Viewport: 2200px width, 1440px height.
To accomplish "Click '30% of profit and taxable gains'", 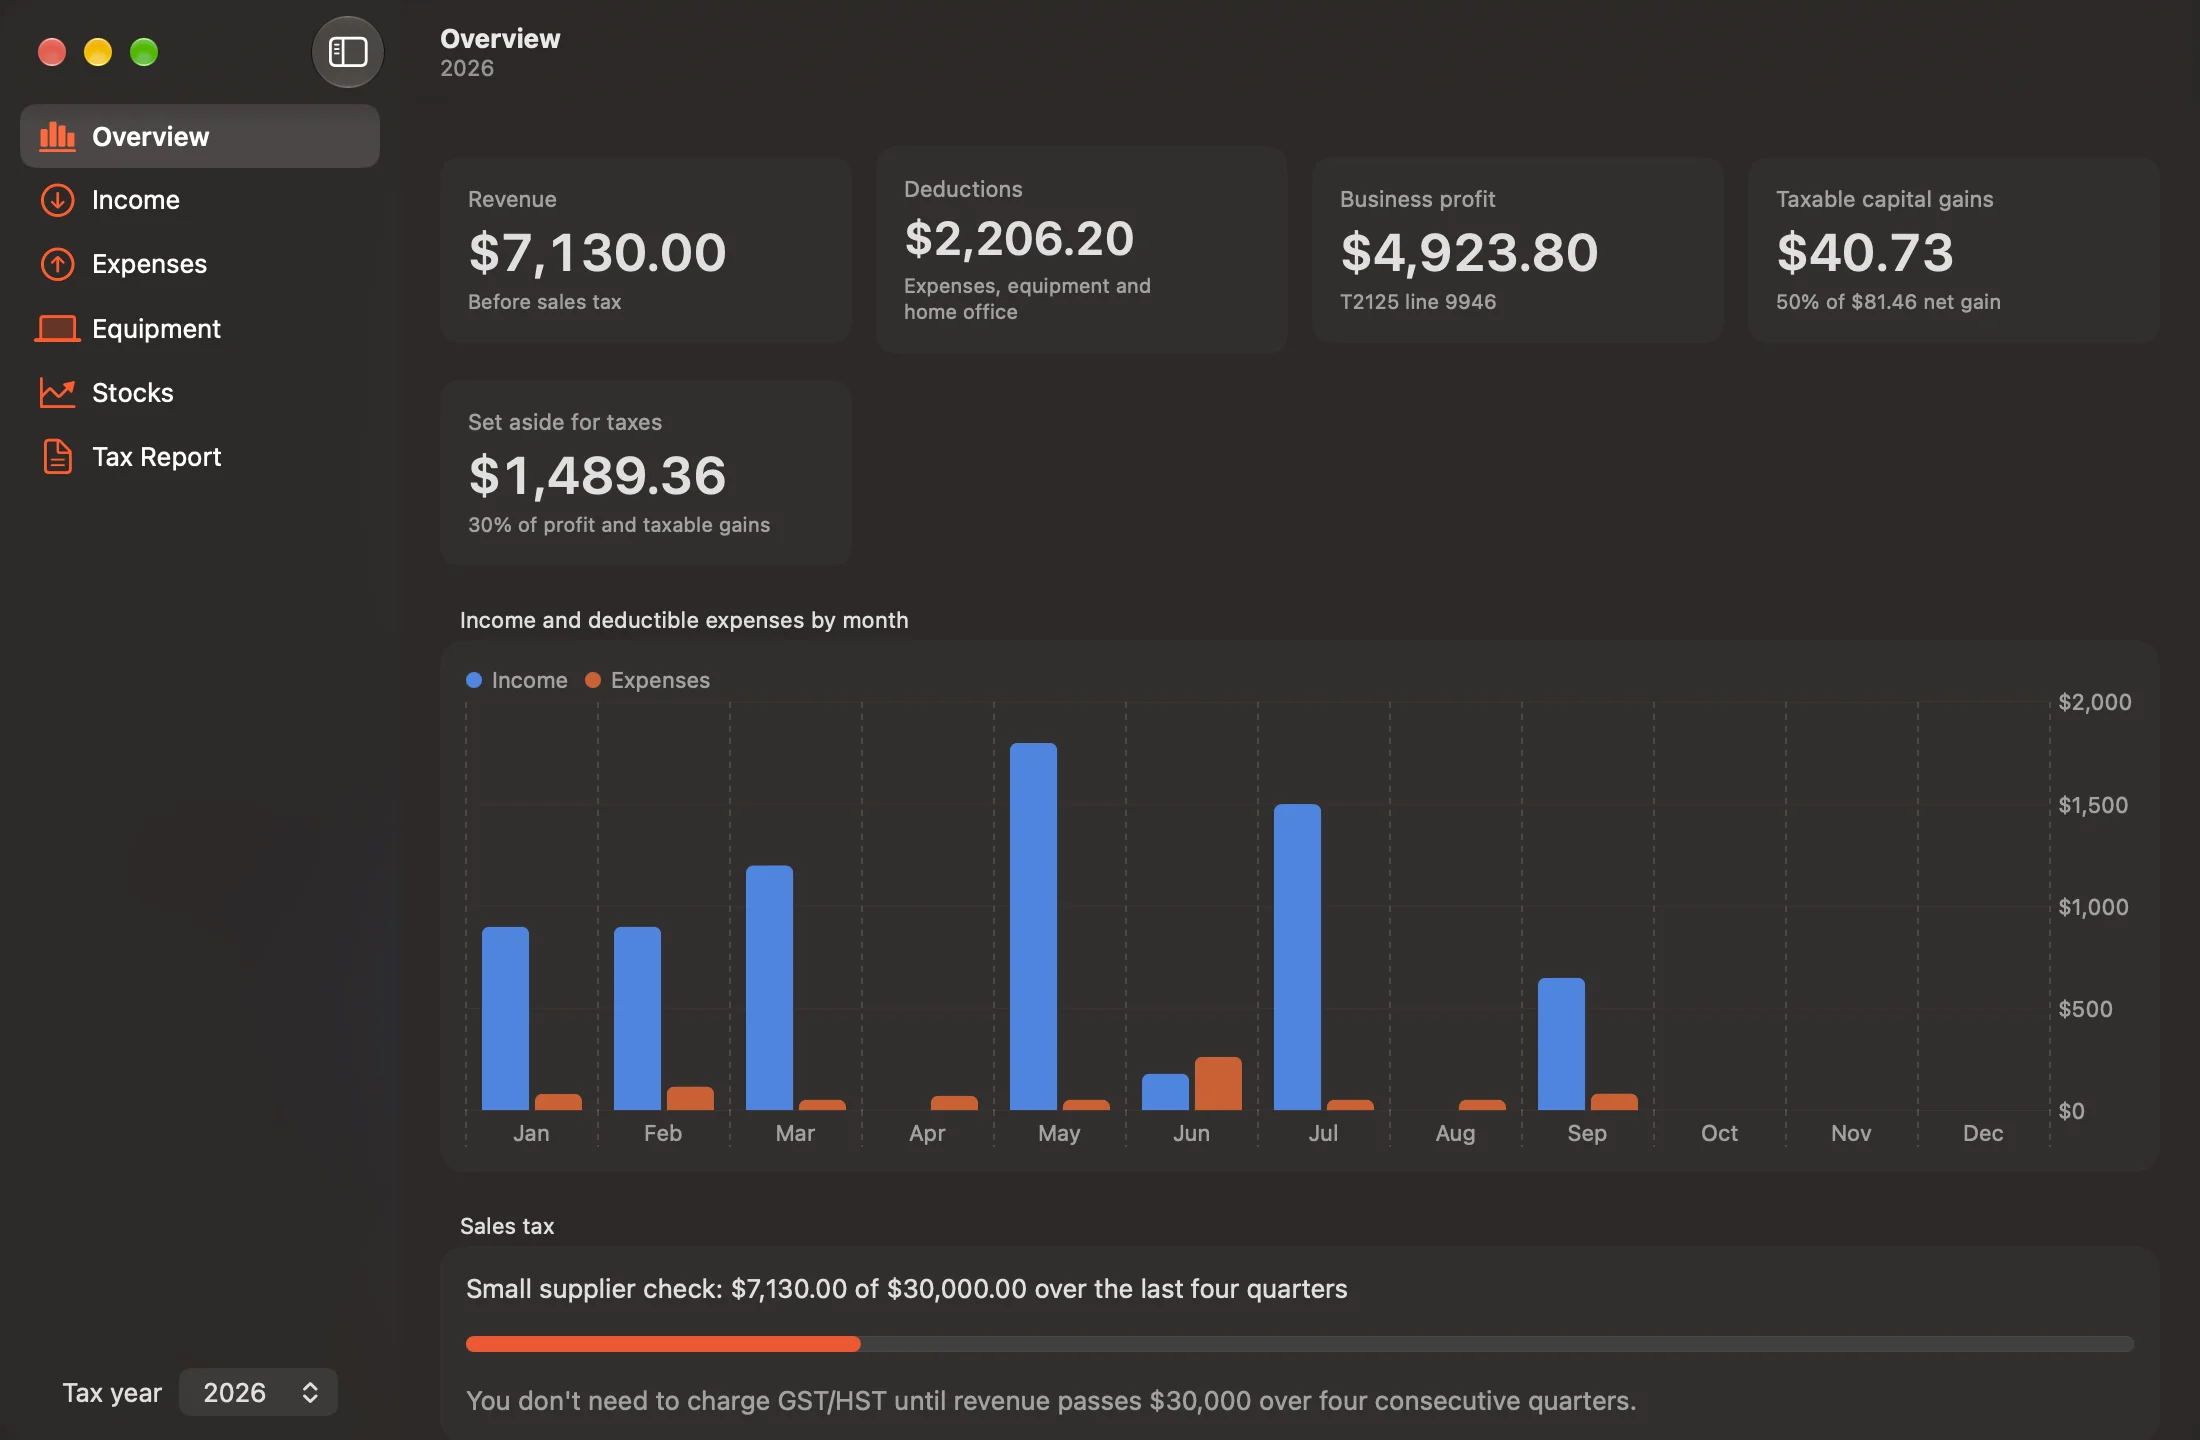I will click(x=619, y=525).
